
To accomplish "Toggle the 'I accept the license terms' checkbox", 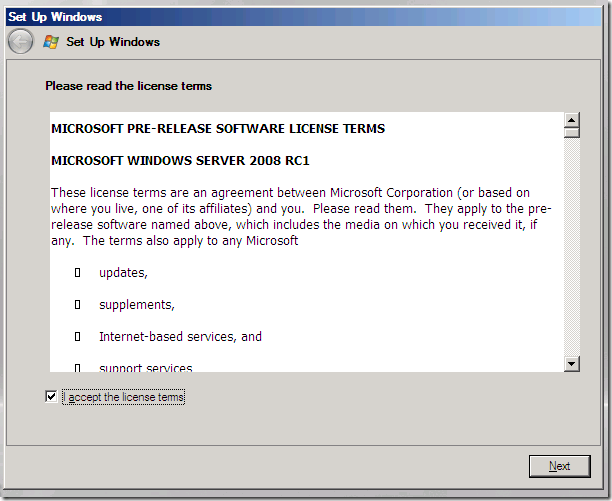I will (51, 397).
